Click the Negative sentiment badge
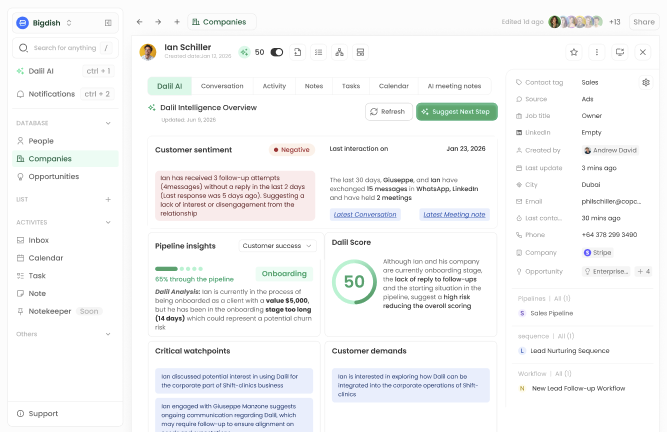This screenshot has width=667, height=432. 292,150
